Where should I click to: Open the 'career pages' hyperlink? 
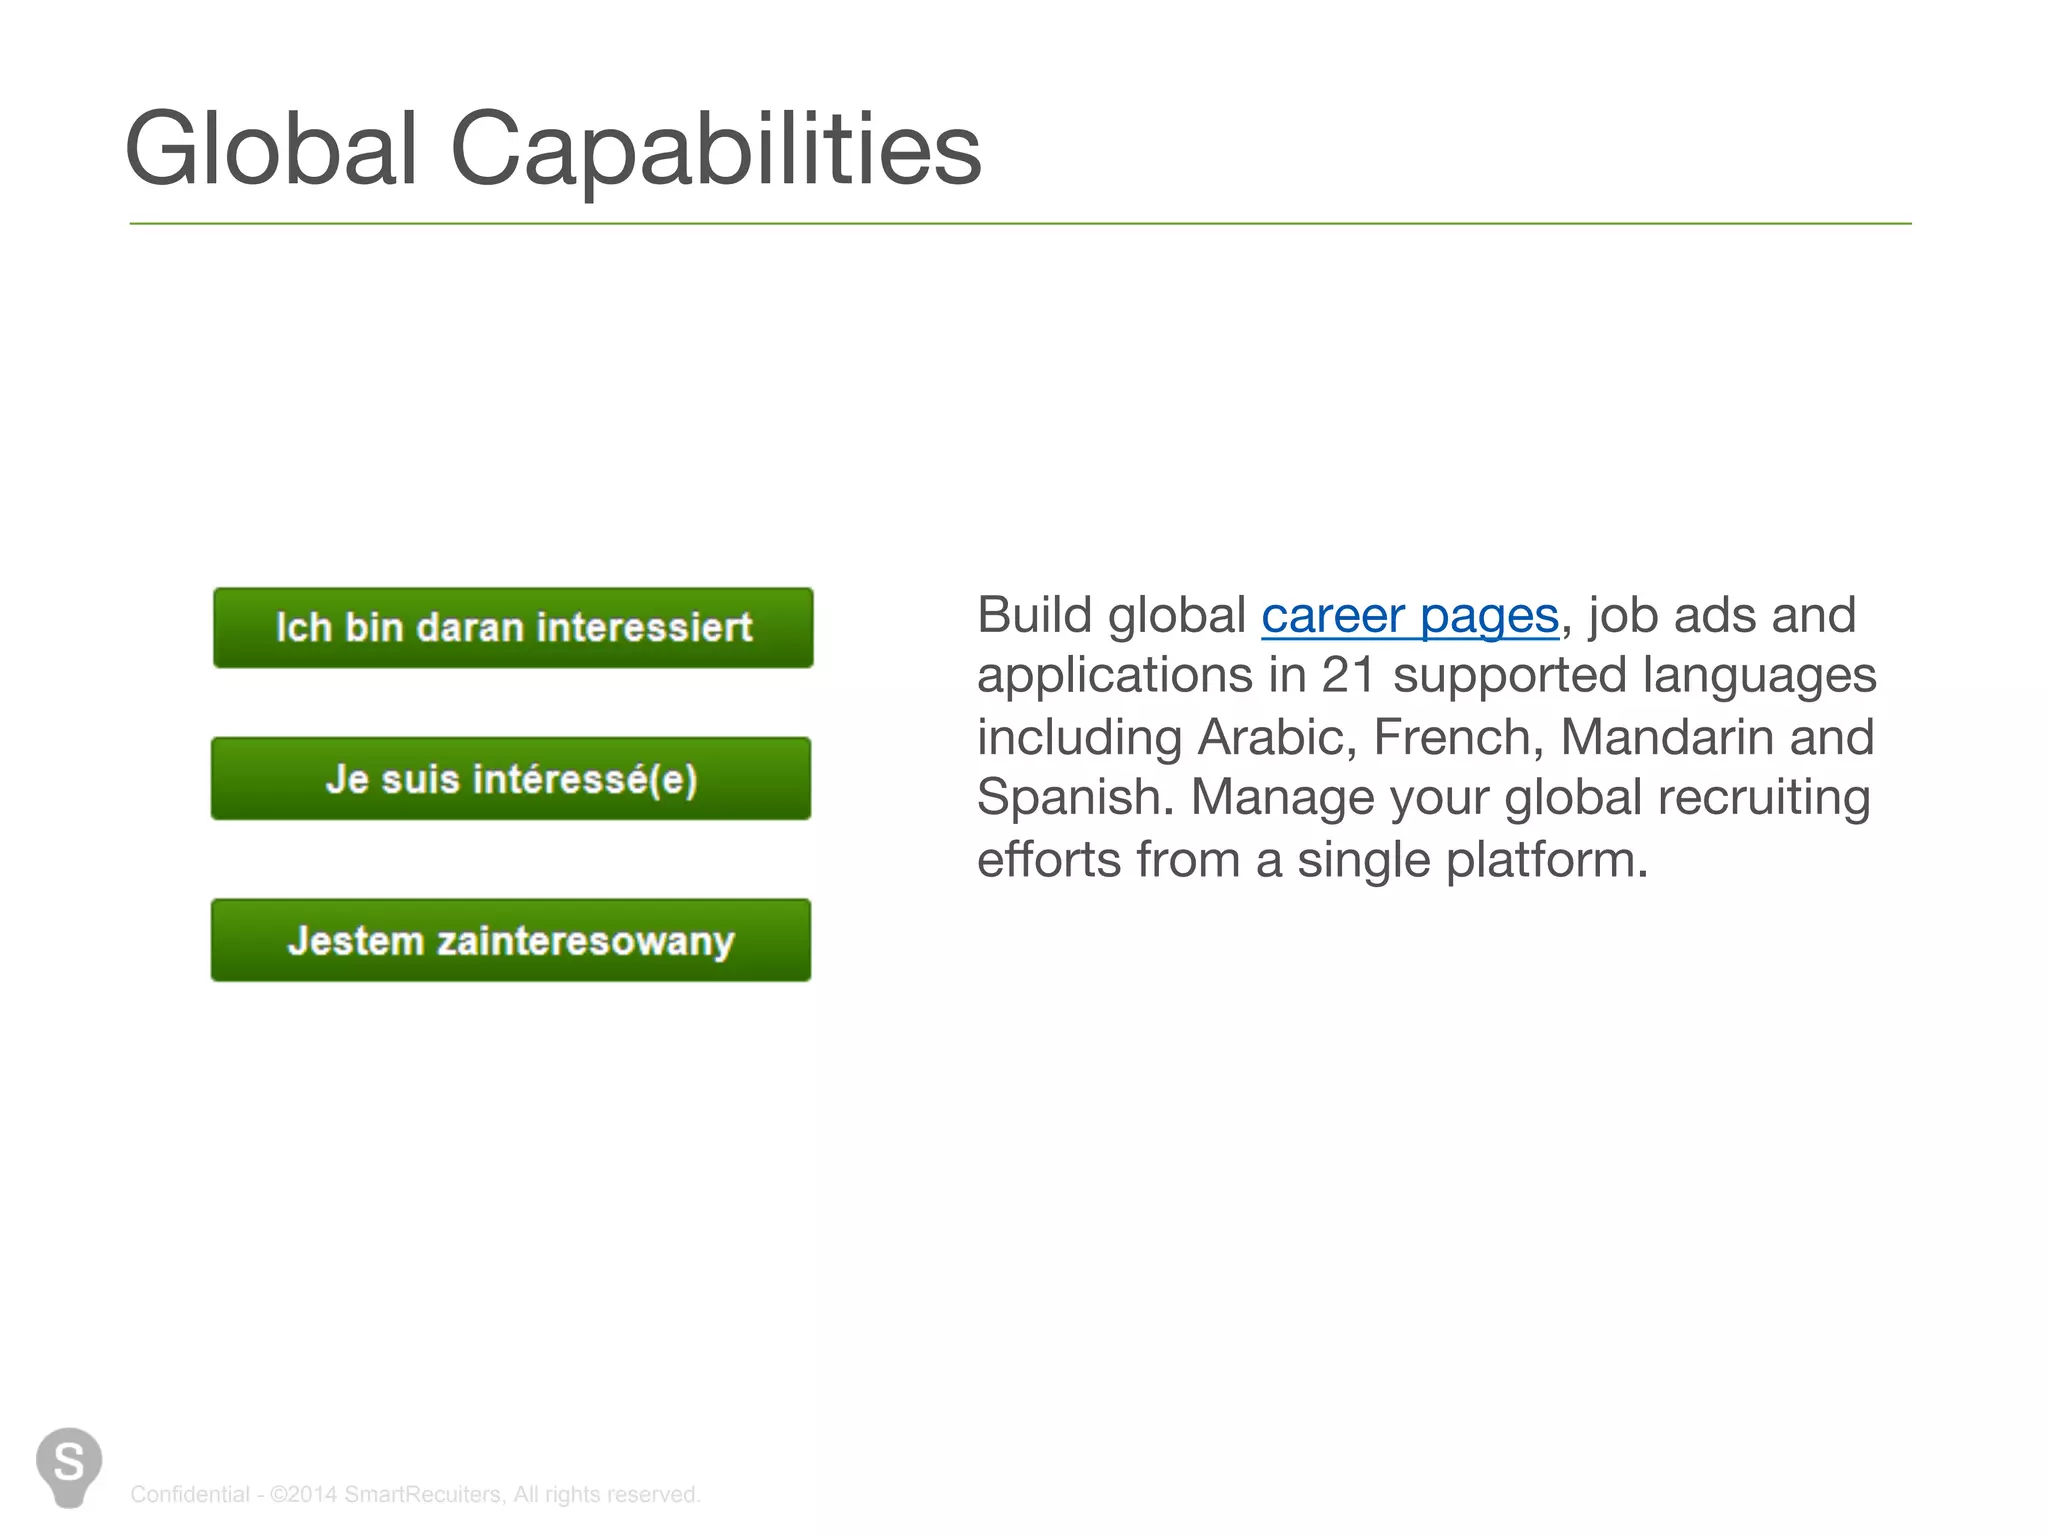(1410, 615)
